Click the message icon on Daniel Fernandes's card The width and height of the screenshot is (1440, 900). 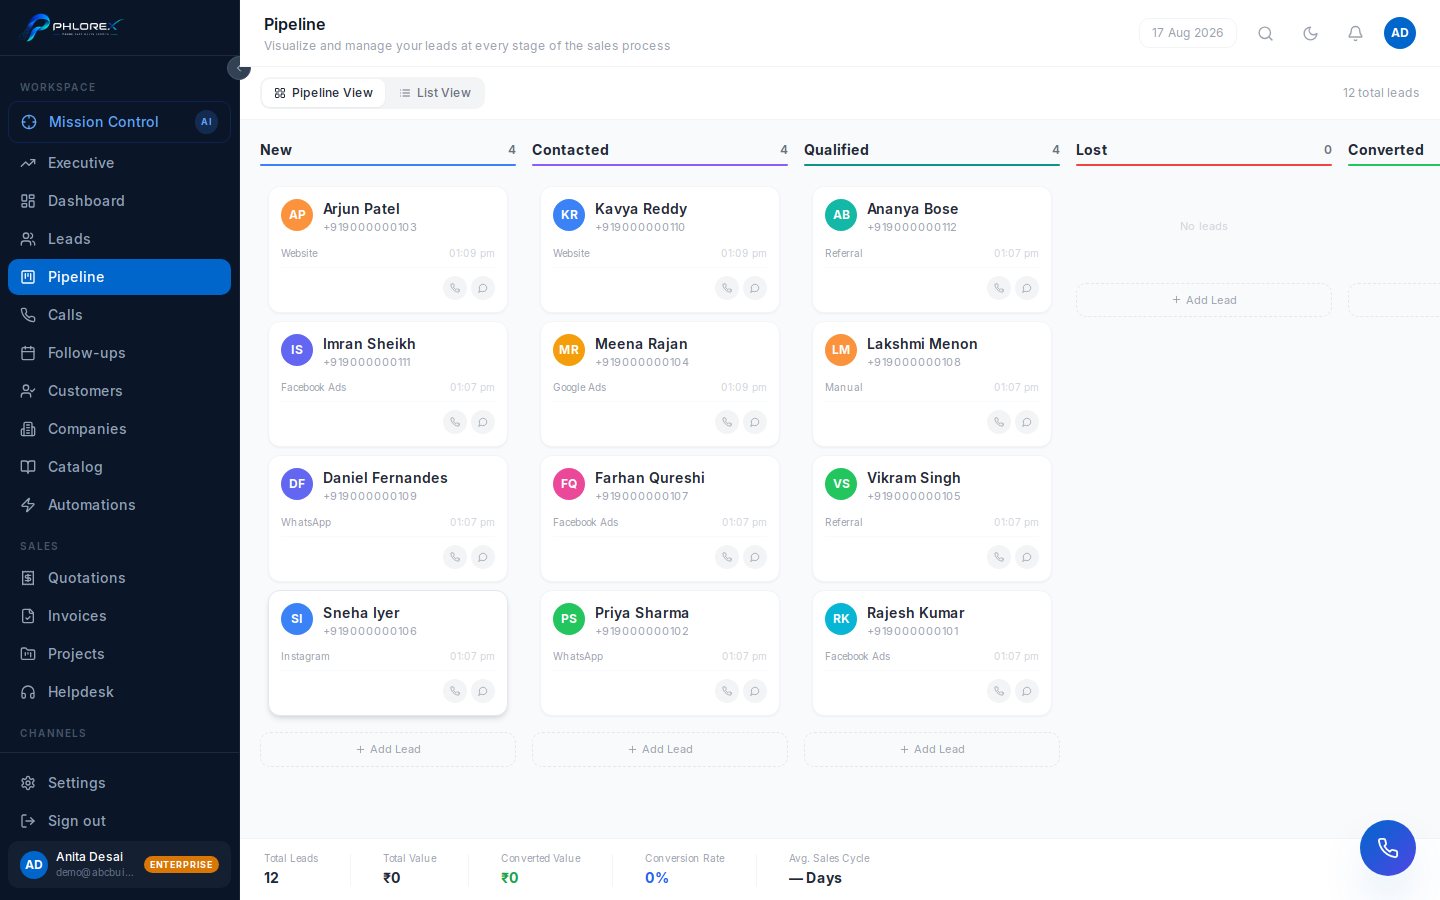point(483,557)
